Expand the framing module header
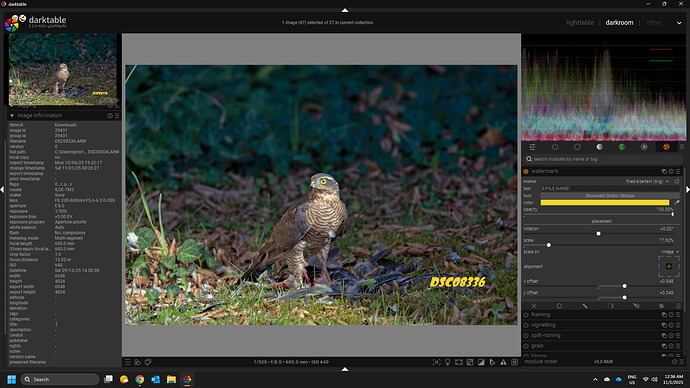Image resolution: width=690 pixels, height=388 pixels. point(540,315)
